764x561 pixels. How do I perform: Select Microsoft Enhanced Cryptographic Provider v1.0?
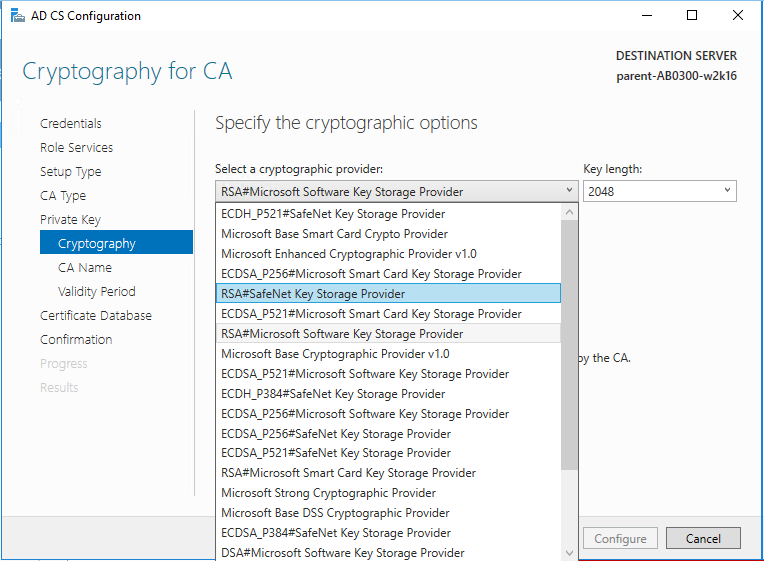(388, 254)
